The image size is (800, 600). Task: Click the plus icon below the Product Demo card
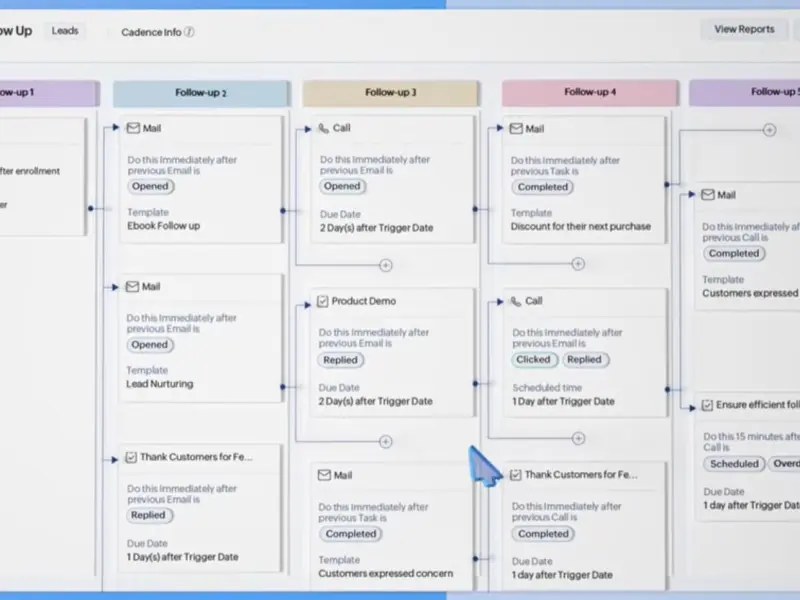coord(385,441)
